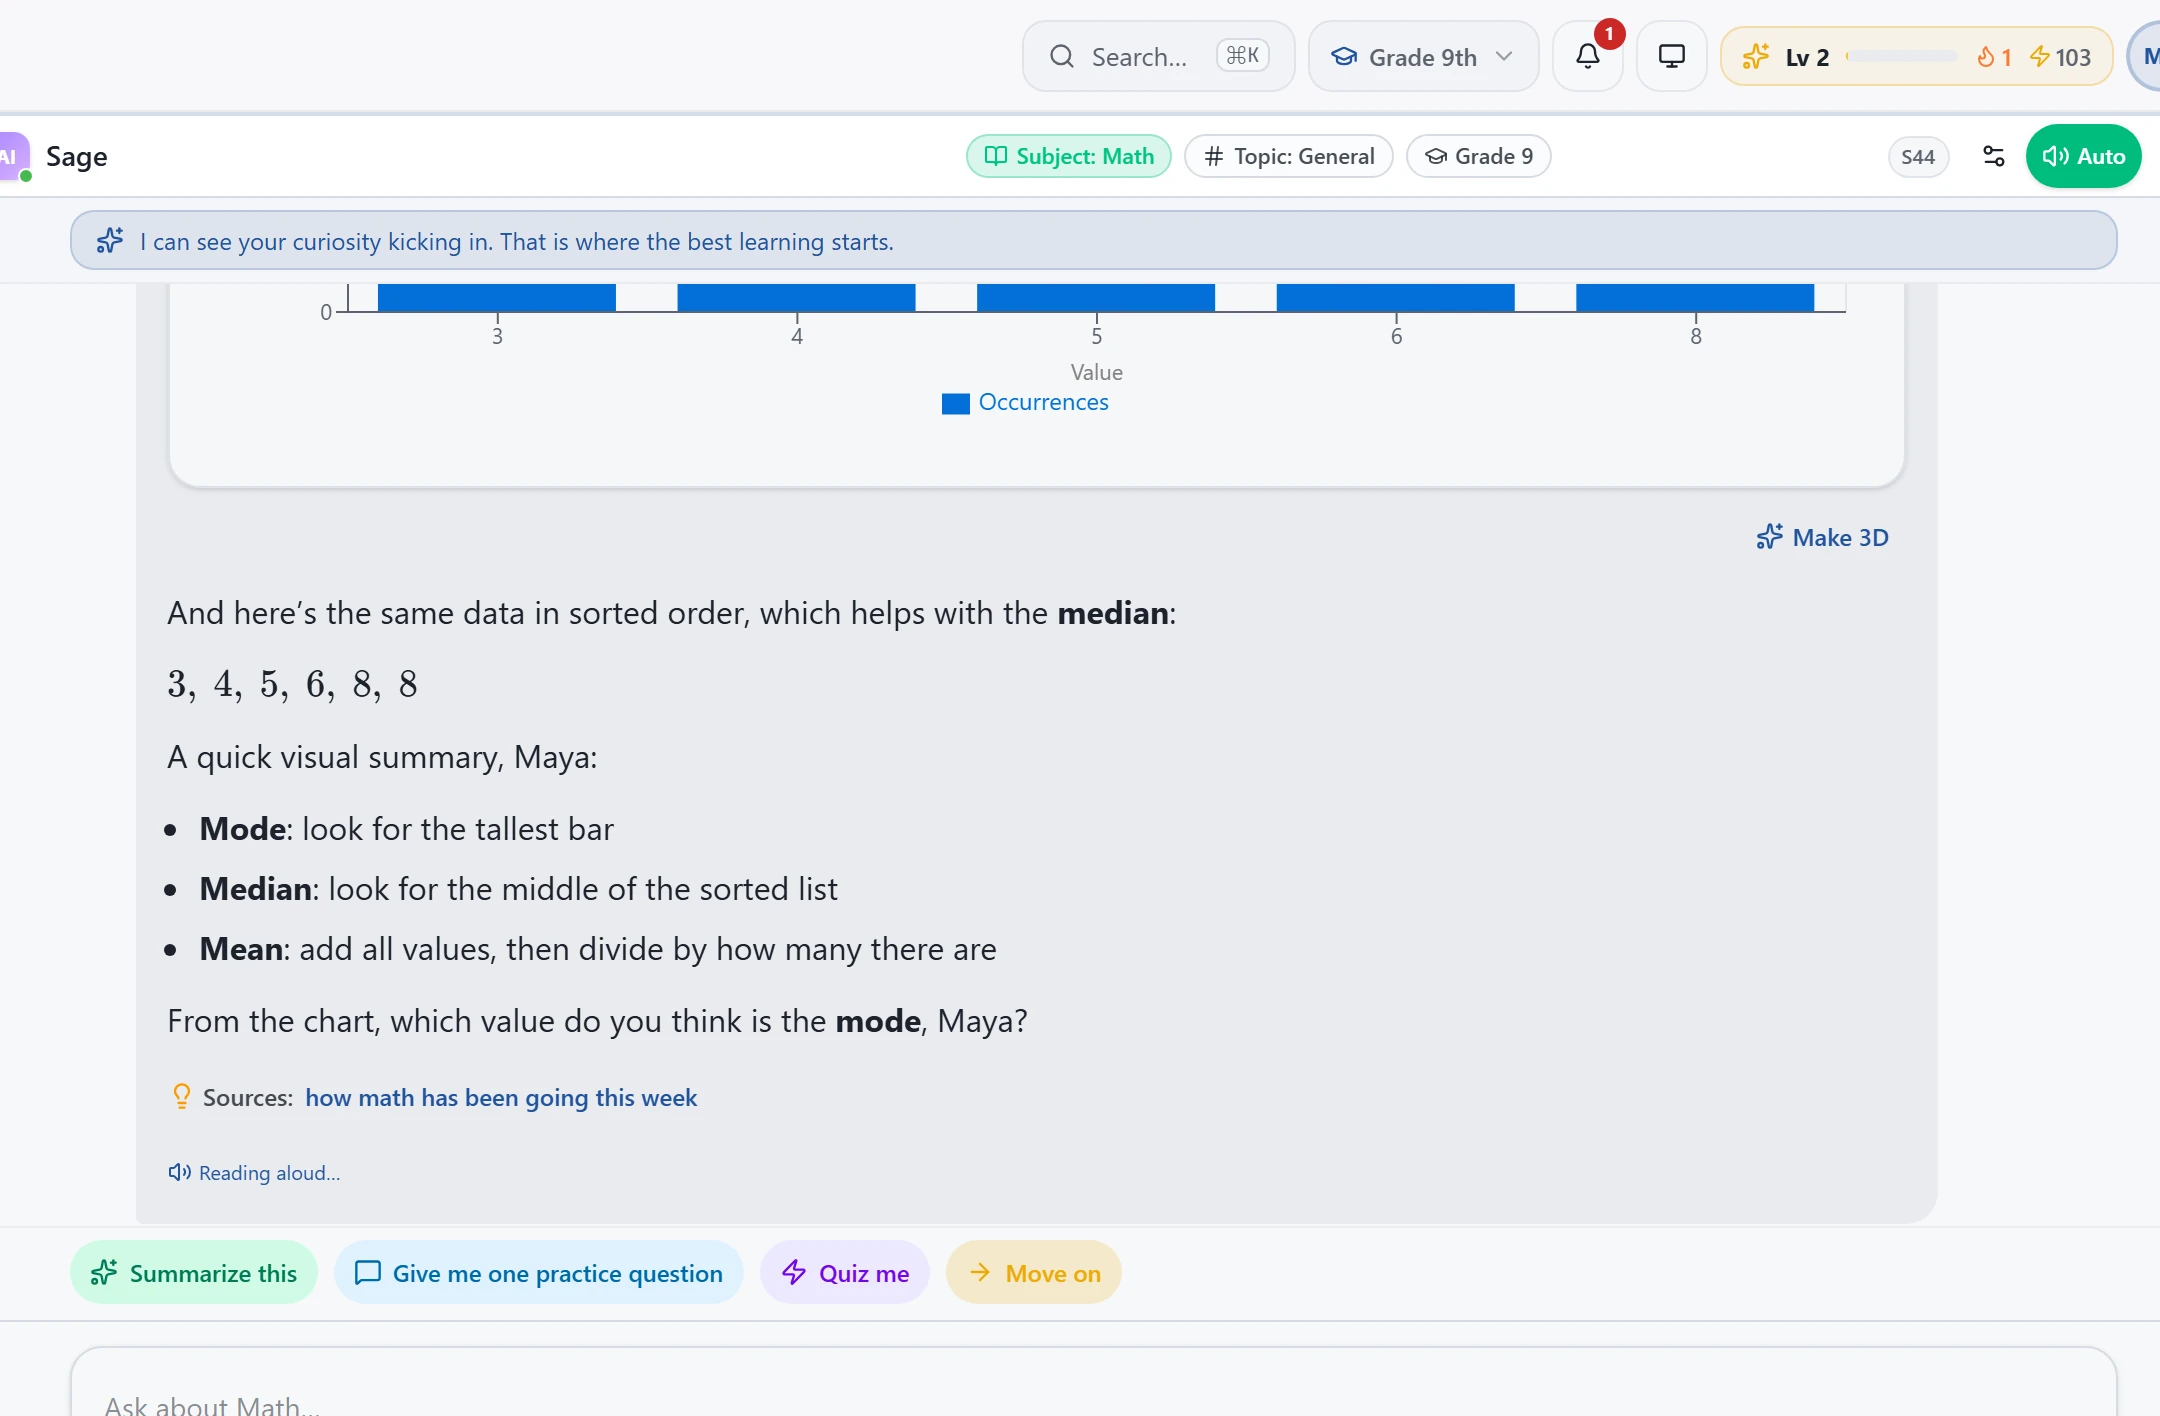Click the bar for value 5
2160x1416 pixels.
[x=1096, y=298]
